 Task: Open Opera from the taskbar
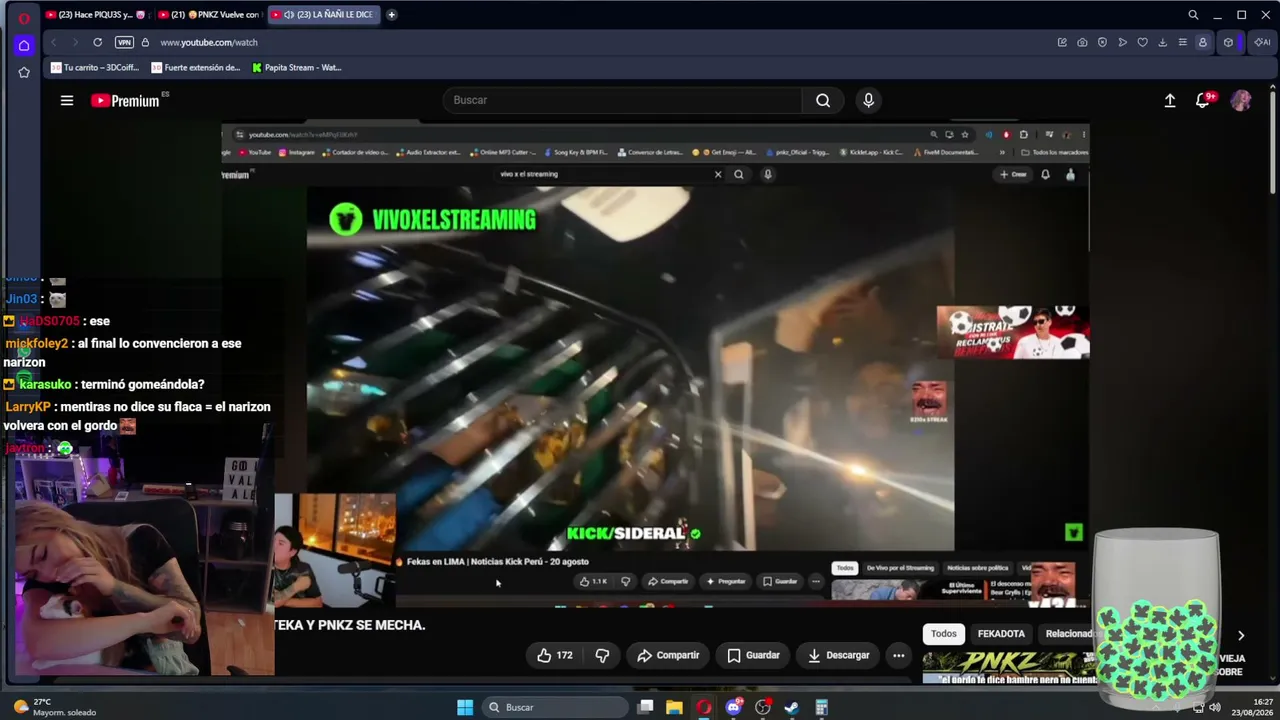click(704, 707)
